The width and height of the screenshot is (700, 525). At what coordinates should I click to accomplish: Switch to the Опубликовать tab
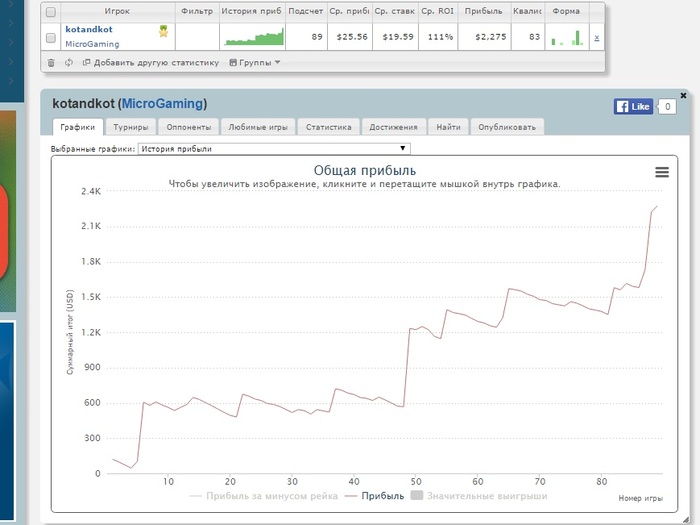[507, 127]
